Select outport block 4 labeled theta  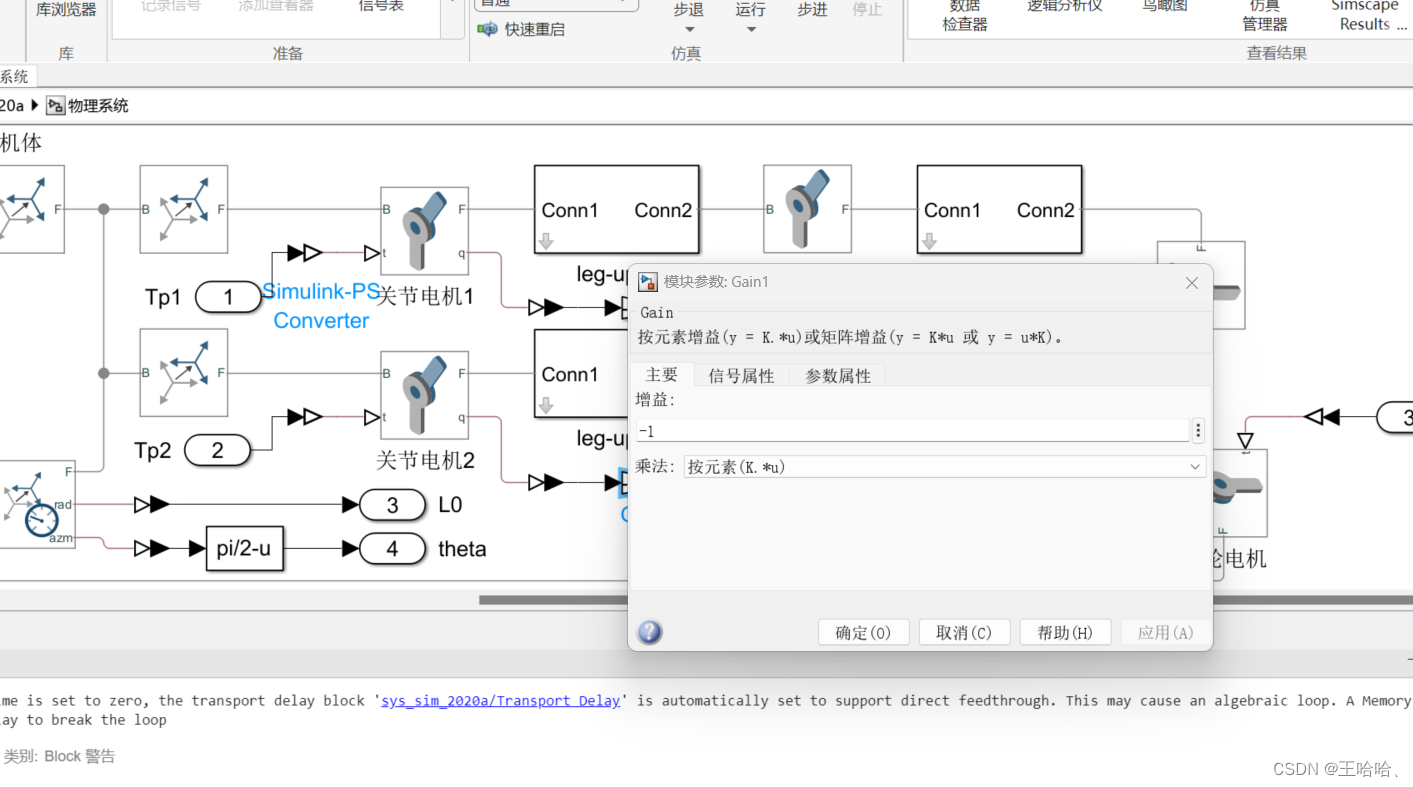tap(392, 549)
